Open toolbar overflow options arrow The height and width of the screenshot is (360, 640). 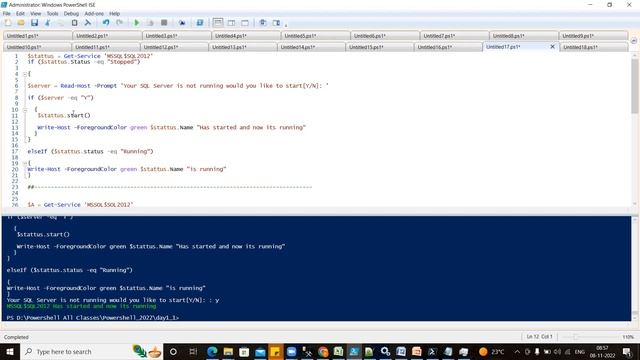point(286,25)
